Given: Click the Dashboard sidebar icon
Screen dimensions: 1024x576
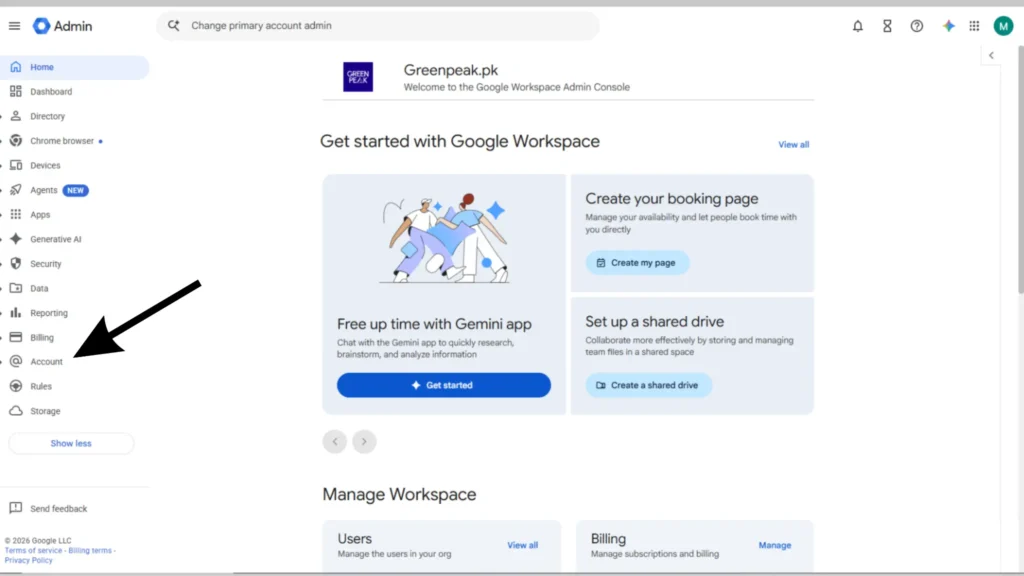Looking at the screenshot, I should [x=16, y=91].
